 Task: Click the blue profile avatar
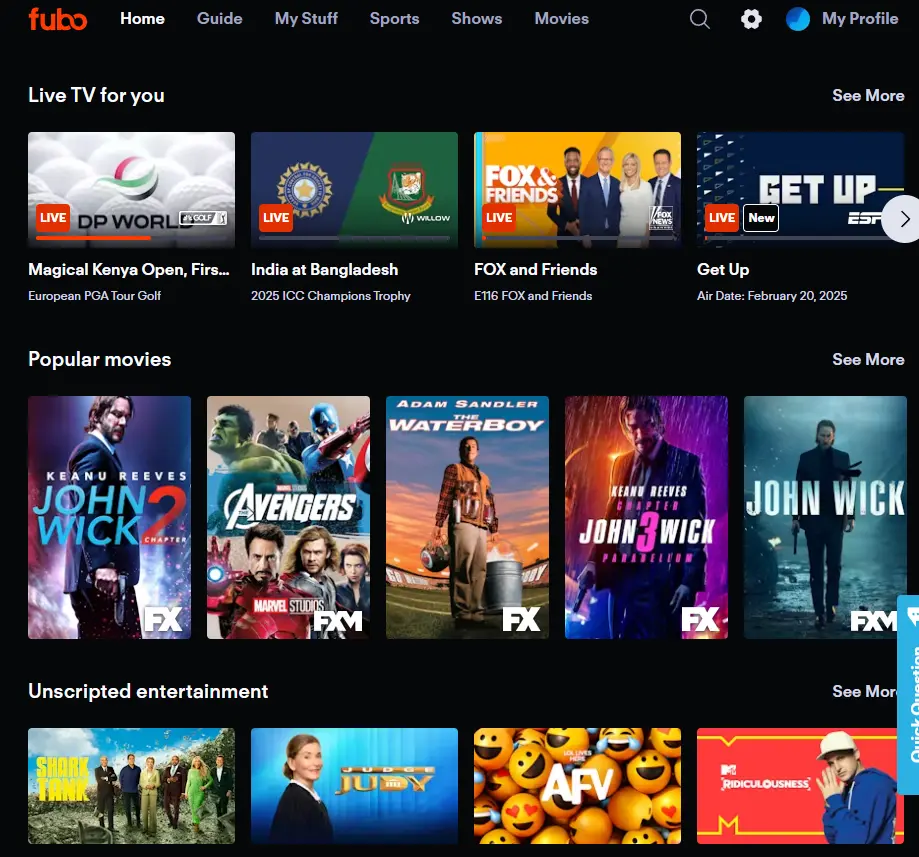pyautogui.click(x=798, y=19)
